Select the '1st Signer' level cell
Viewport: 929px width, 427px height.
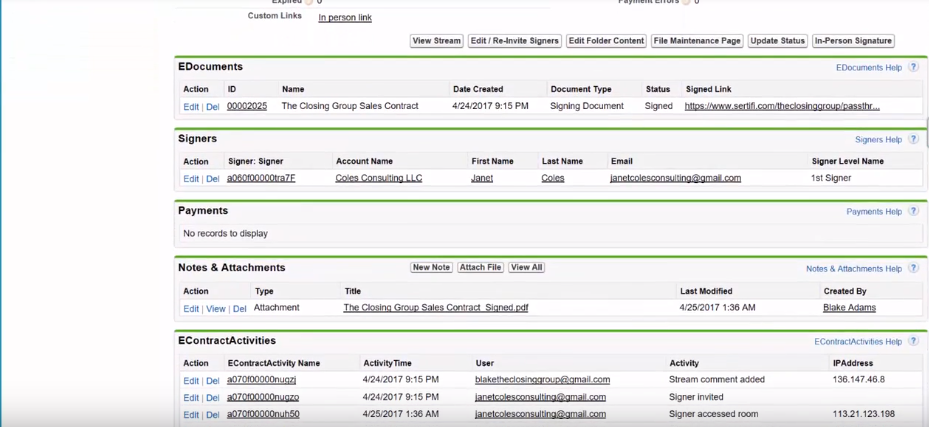[x=831, y=178]
